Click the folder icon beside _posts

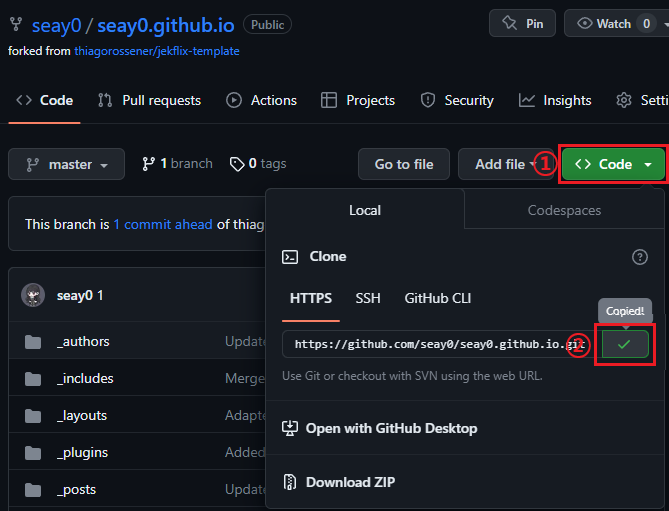[33, 490]
